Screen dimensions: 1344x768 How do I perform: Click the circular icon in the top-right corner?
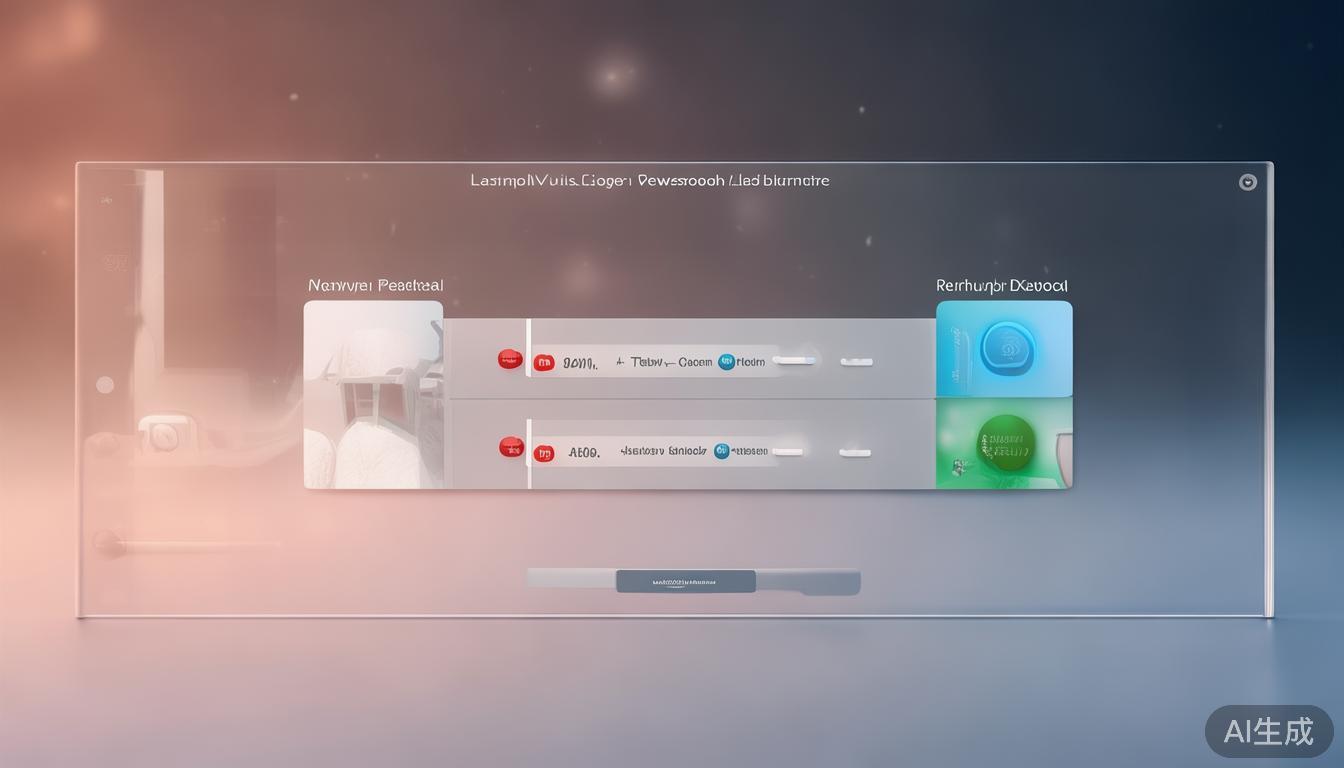click(x=1247, y=182)
